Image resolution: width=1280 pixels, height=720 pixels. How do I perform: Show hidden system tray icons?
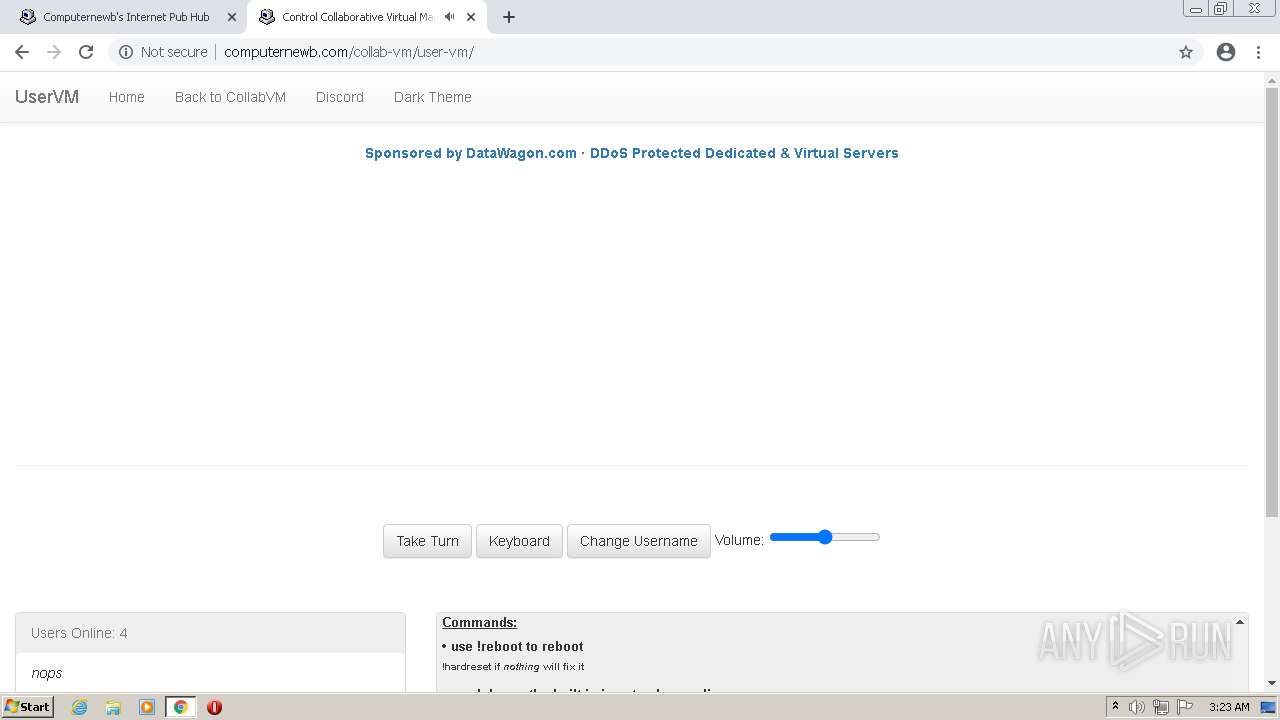(x=1116, y=707)
